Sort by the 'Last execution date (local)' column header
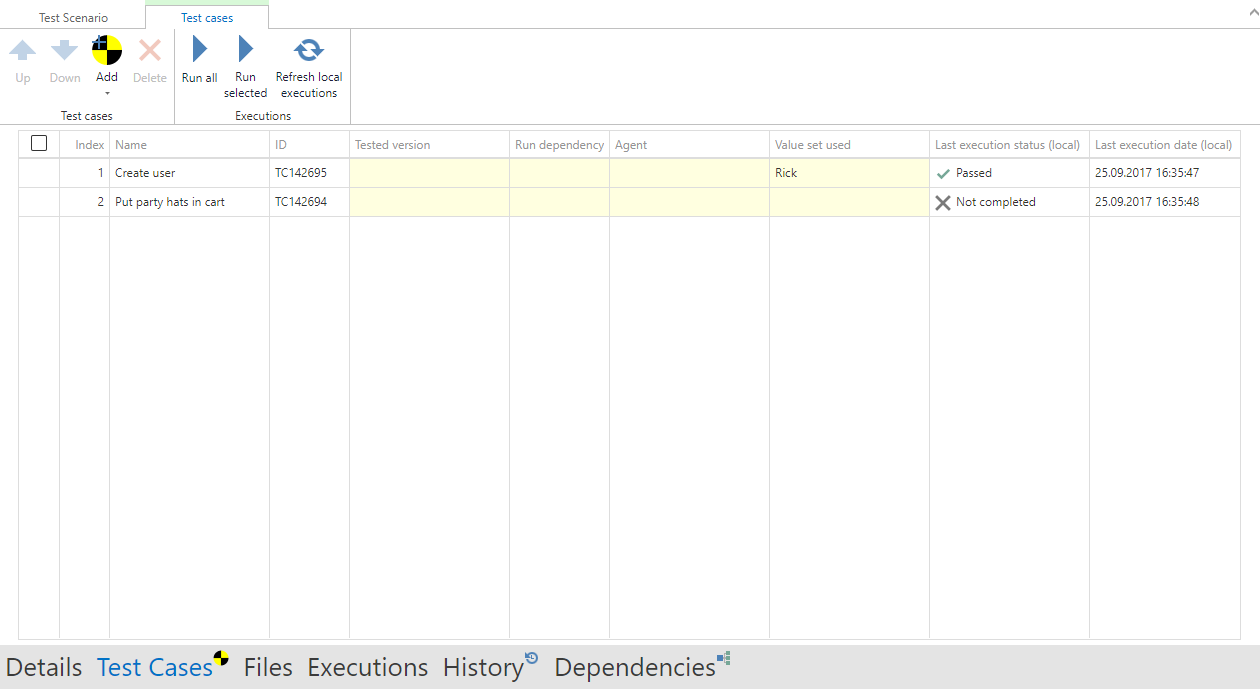 coord(1163,145)
